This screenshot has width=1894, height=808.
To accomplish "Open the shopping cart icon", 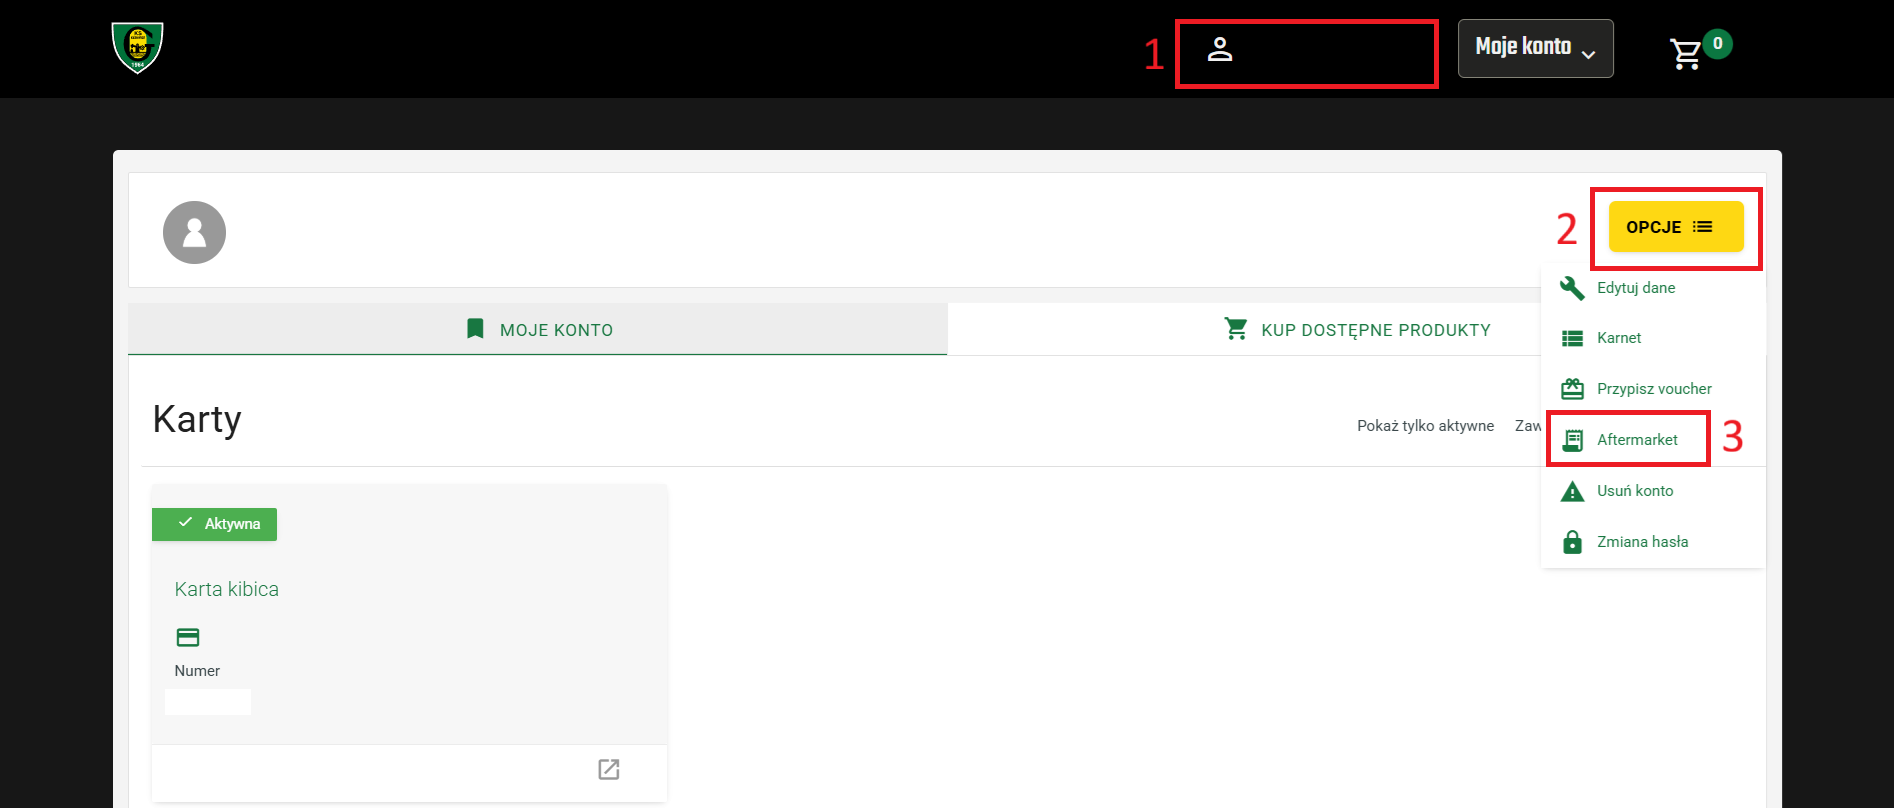I will [x=1686, y=53].
